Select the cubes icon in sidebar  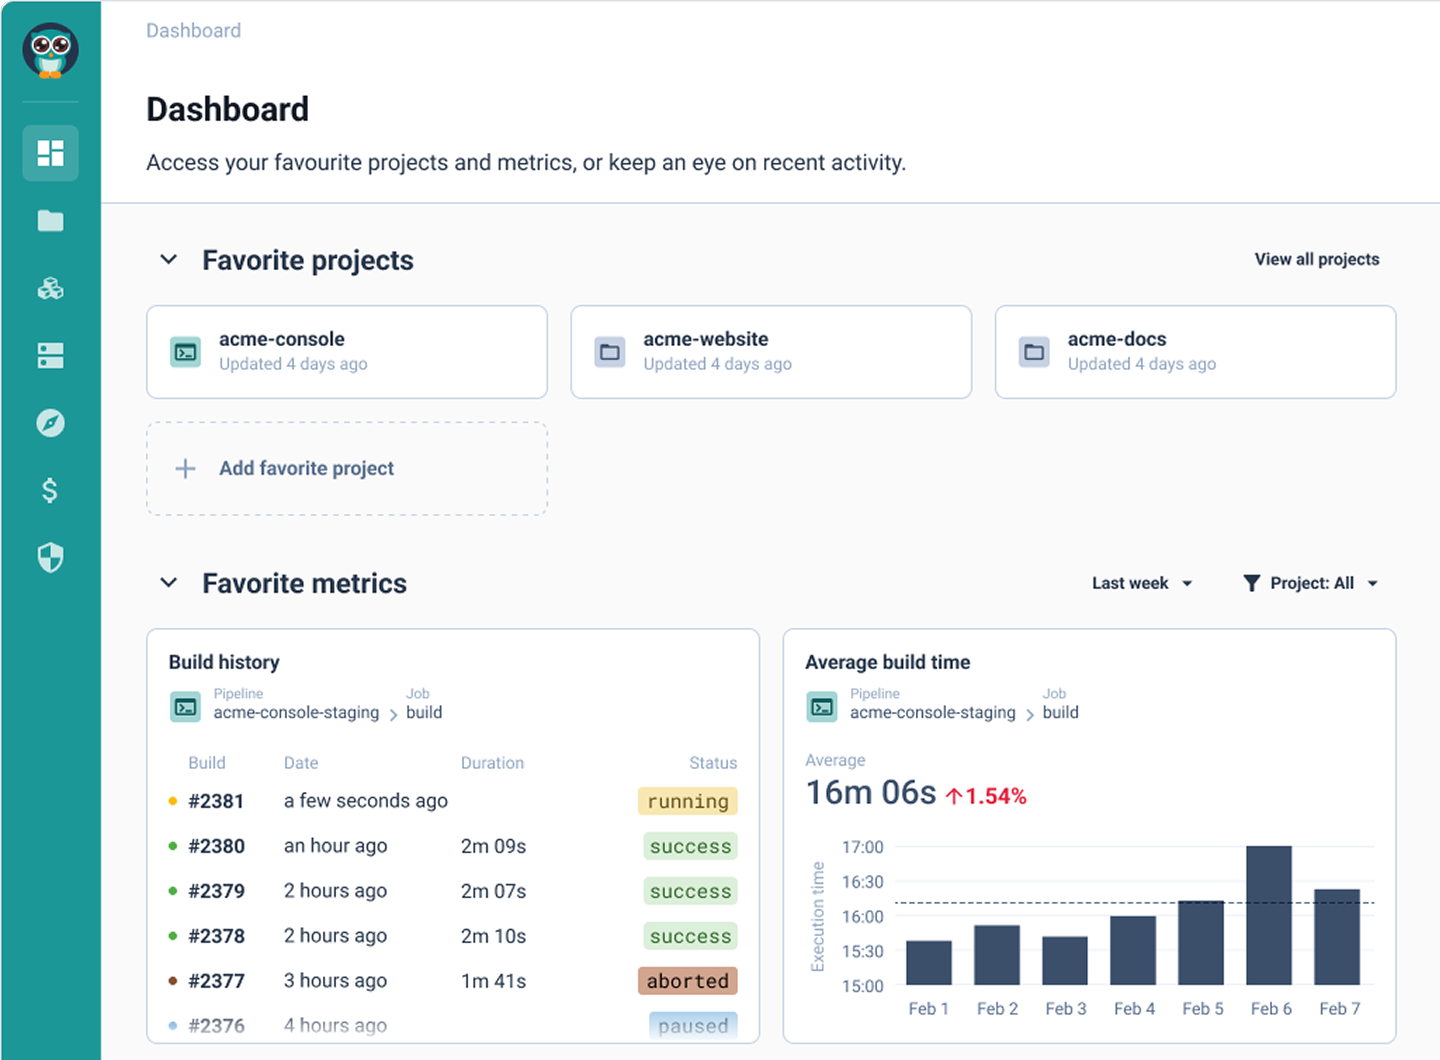[x=50, y=288]
